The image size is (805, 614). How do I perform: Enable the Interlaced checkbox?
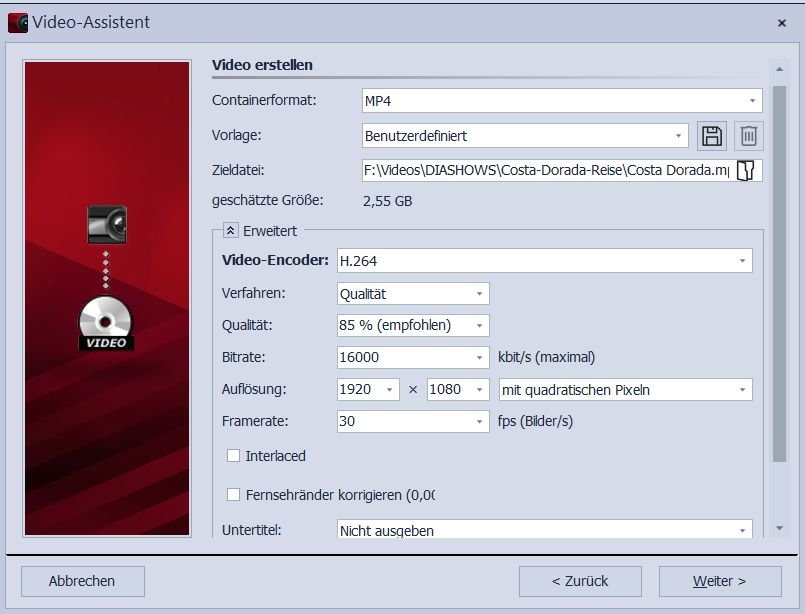coord(234,456)
